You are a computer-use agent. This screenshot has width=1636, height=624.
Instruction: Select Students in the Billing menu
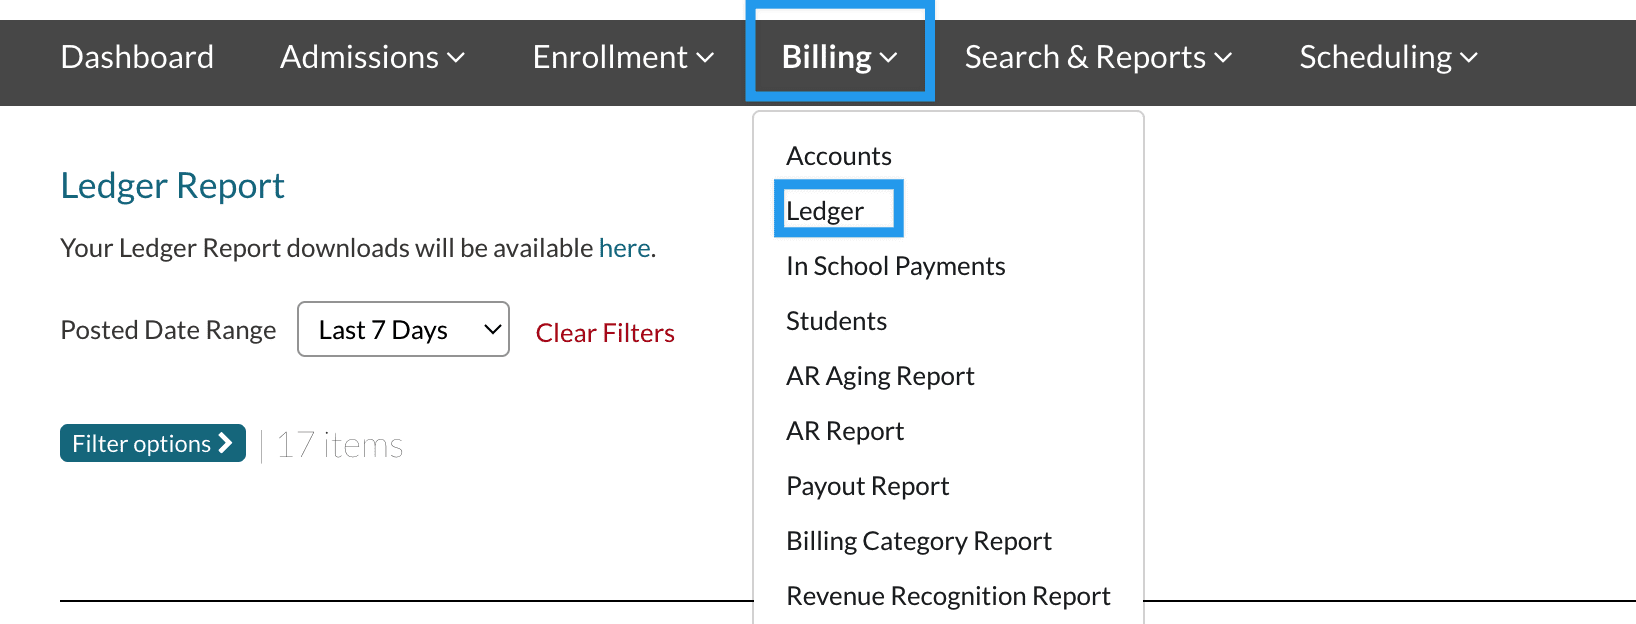pyautogui.click(x=836, y=321)
